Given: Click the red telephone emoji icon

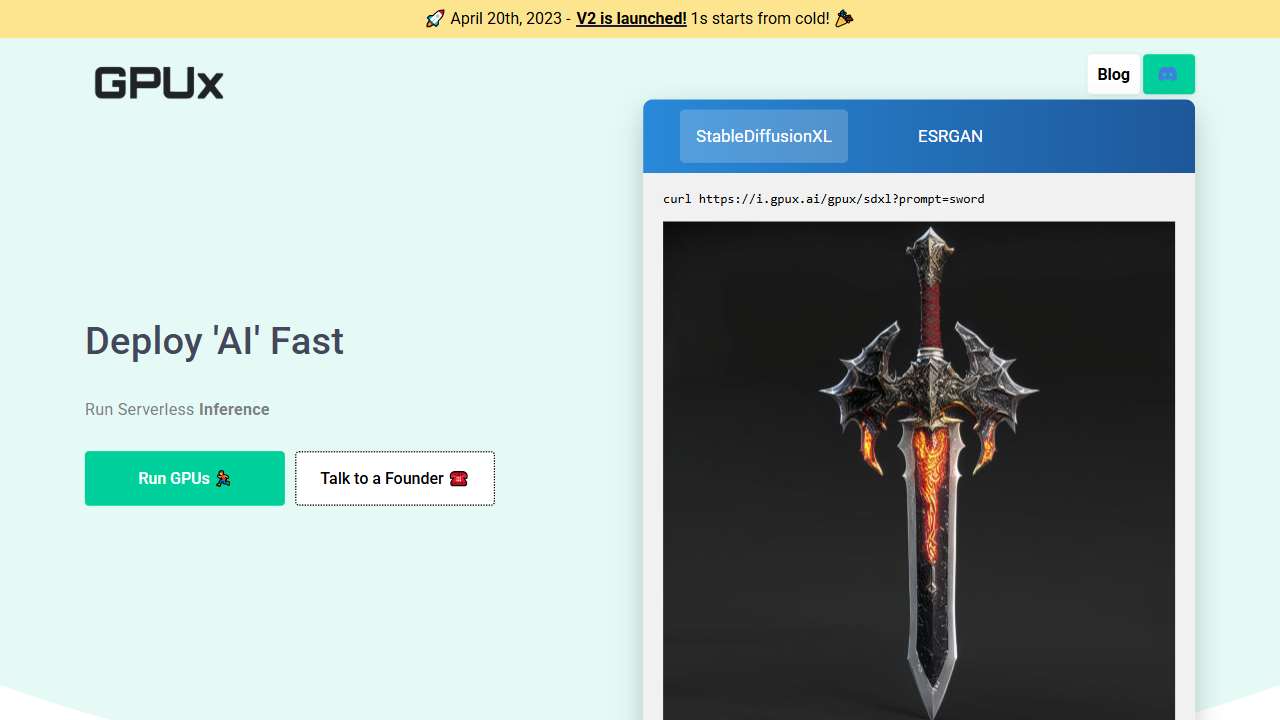Looking at the screenshot, I should pos(459,478).
